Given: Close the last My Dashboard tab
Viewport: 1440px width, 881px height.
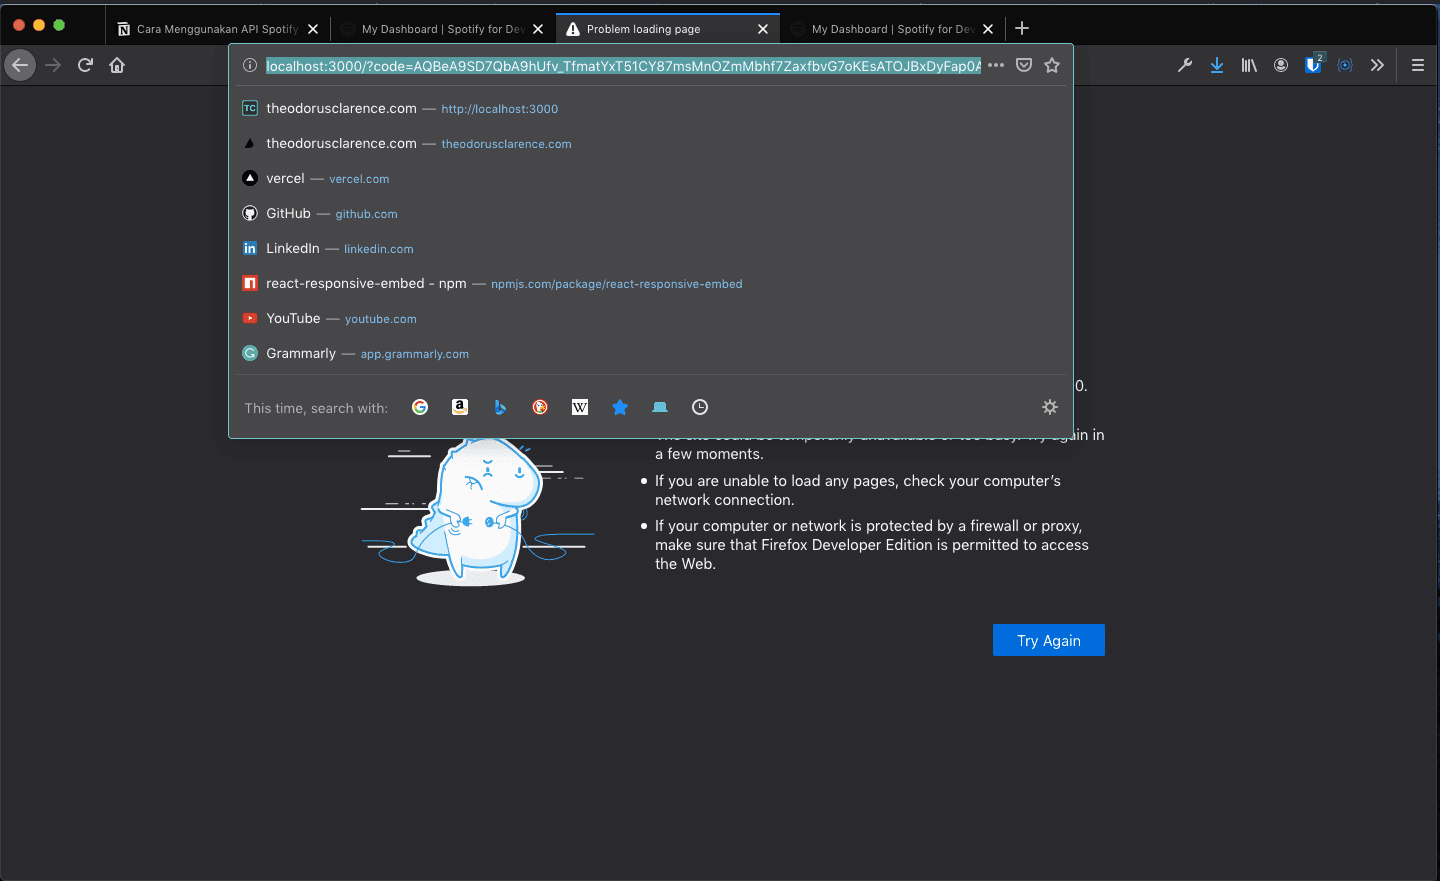Looking at the screenshot, I should [x=988, y=29].
